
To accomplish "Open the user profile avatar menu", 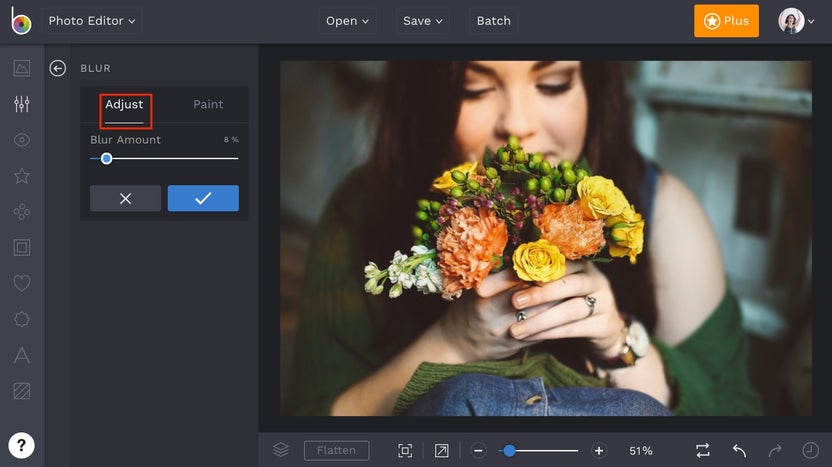I will tap(796, 21).
